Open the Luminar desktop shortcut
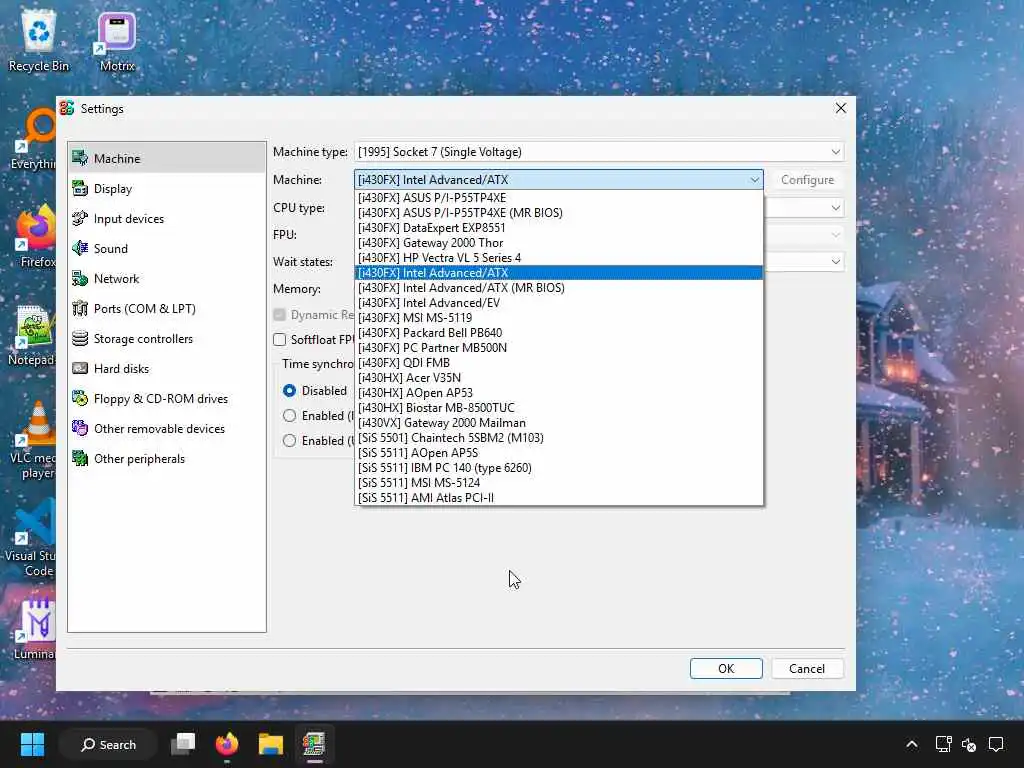The image size is (1024, 768). [x=35, y=629]
